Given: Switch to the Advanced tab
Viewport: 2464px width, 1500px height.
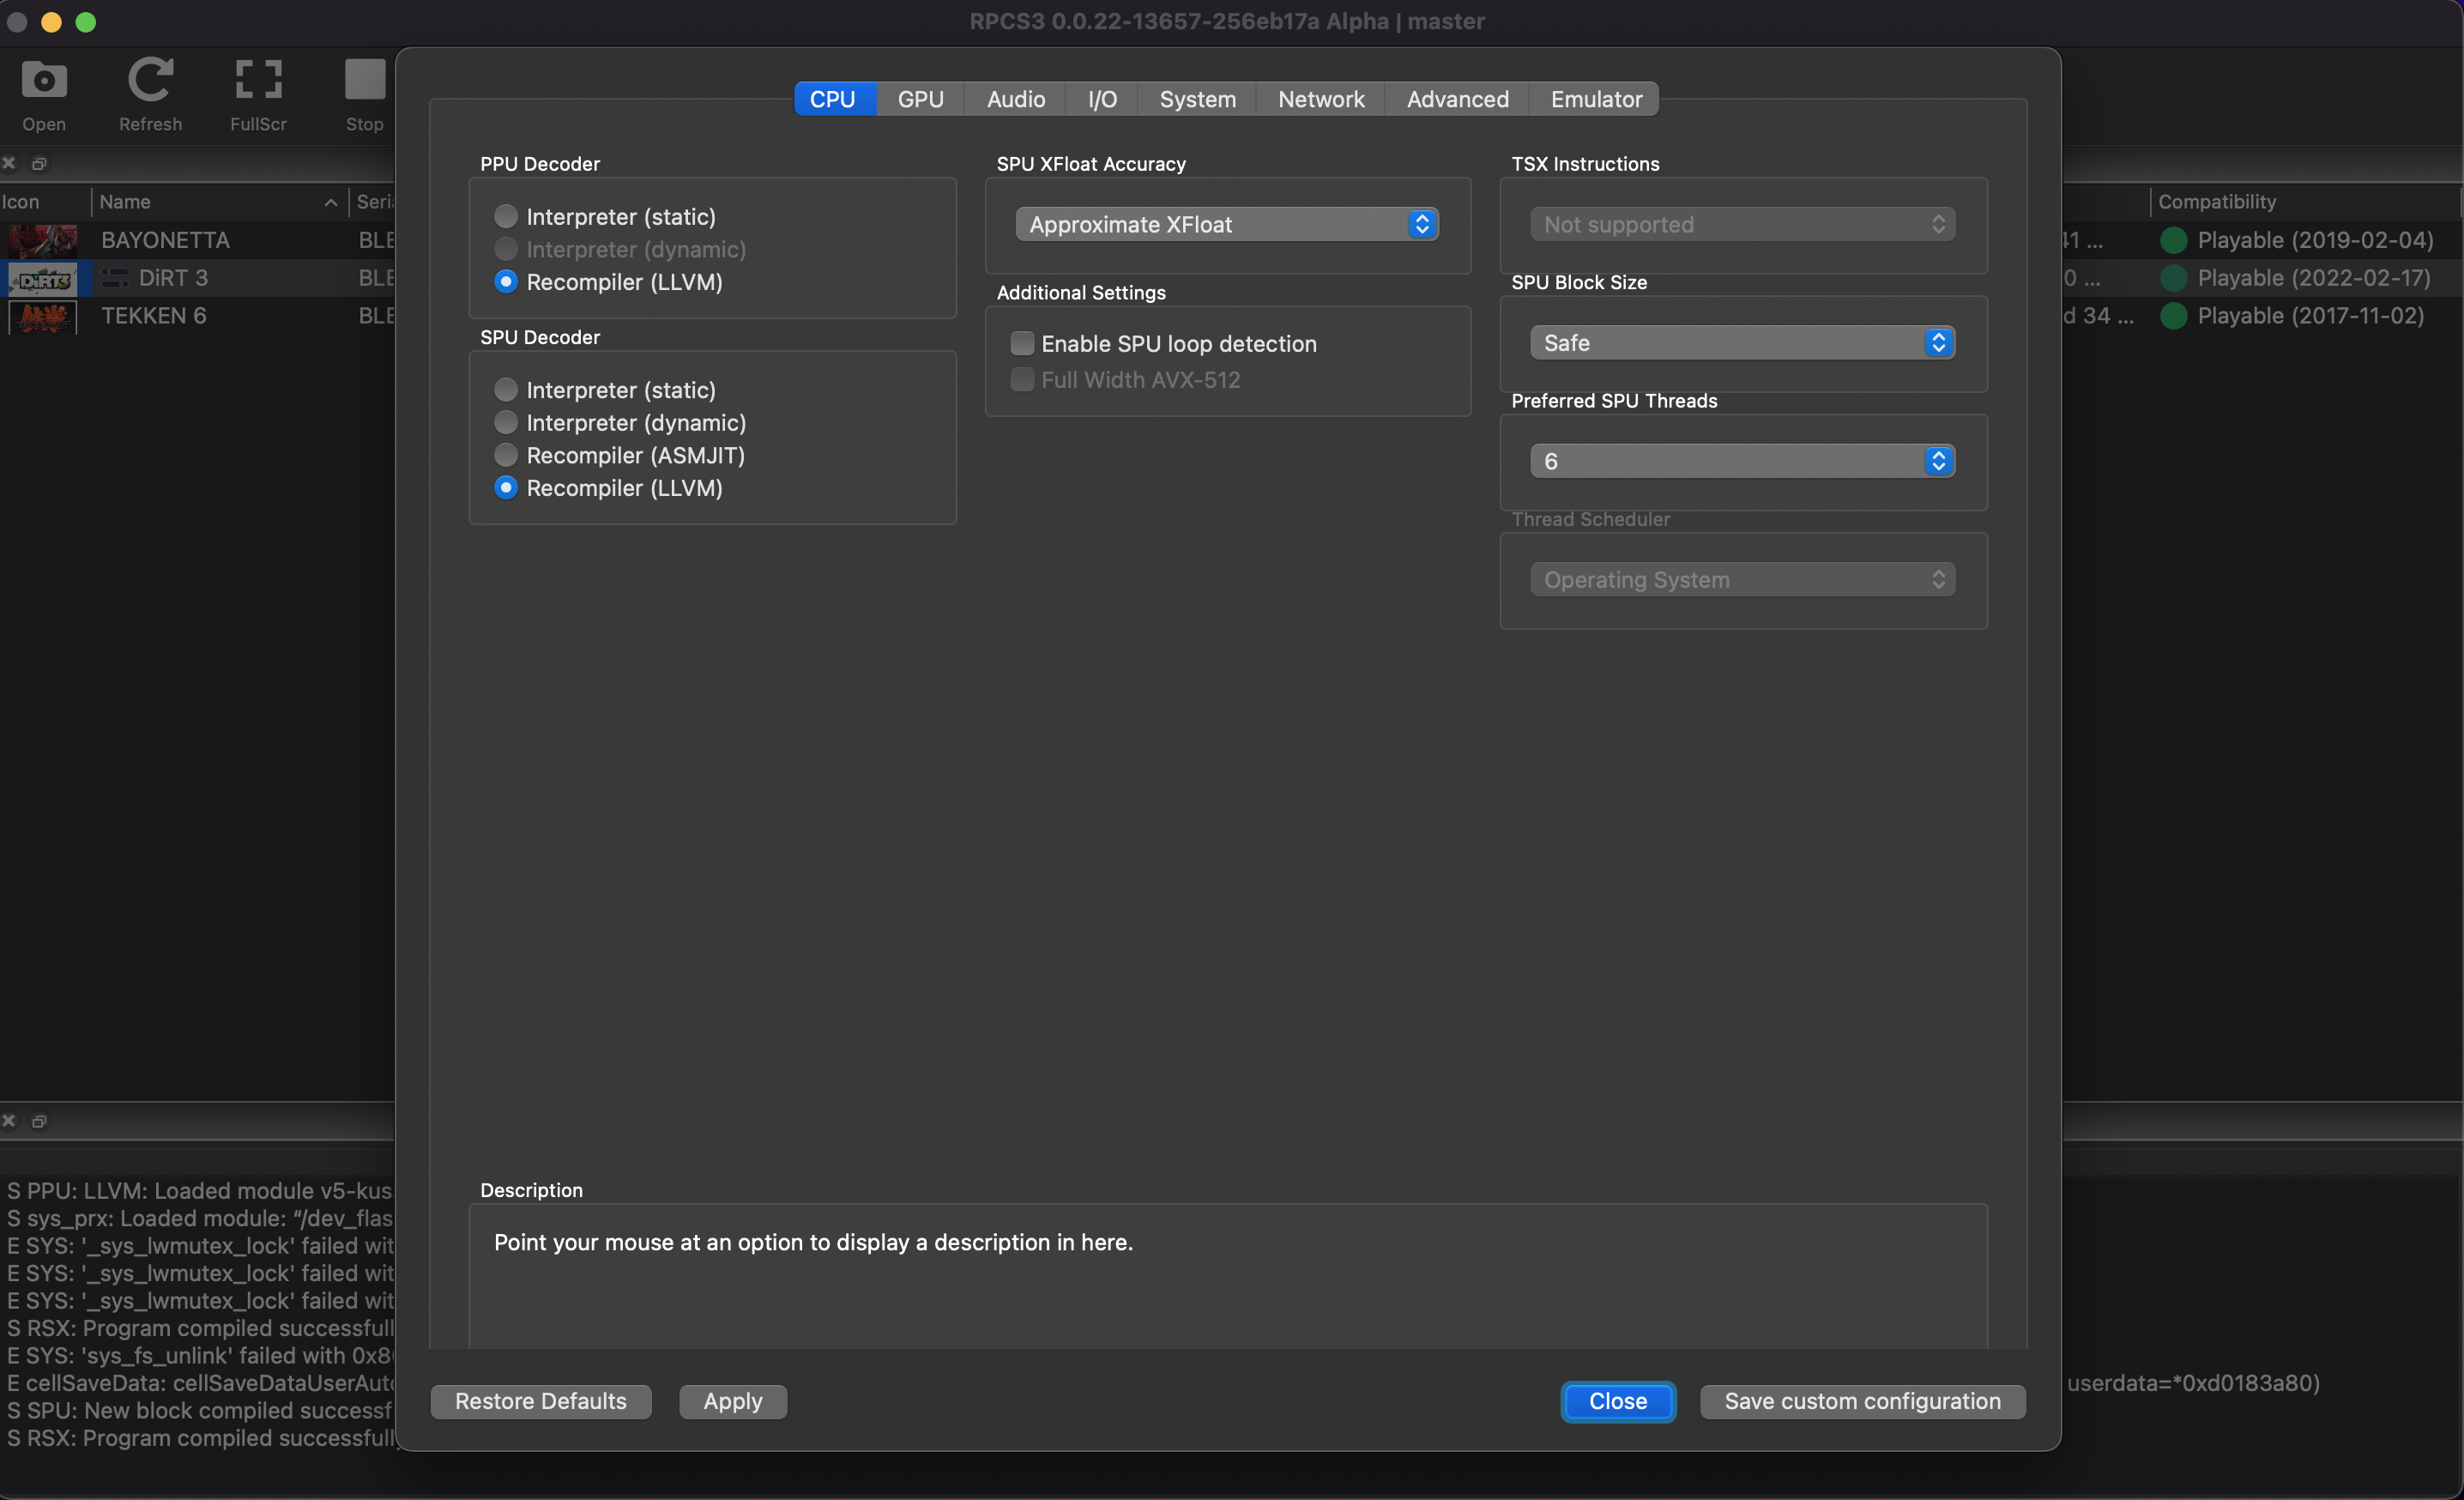Looking at the screenshot, I should (x=1457, y=99).
